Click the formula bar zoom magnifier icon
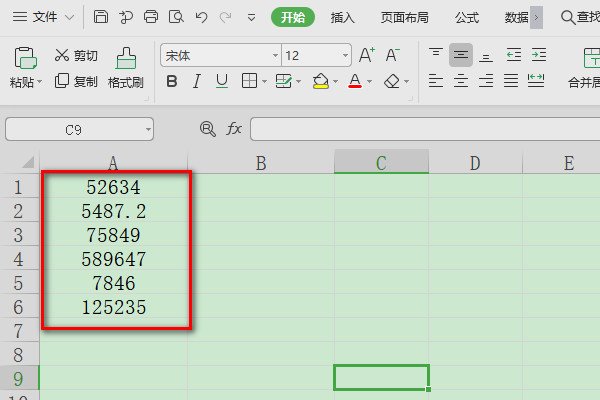The height and width of the screenshot is (400, 600). pyautogui.click(x=207, y=129)
